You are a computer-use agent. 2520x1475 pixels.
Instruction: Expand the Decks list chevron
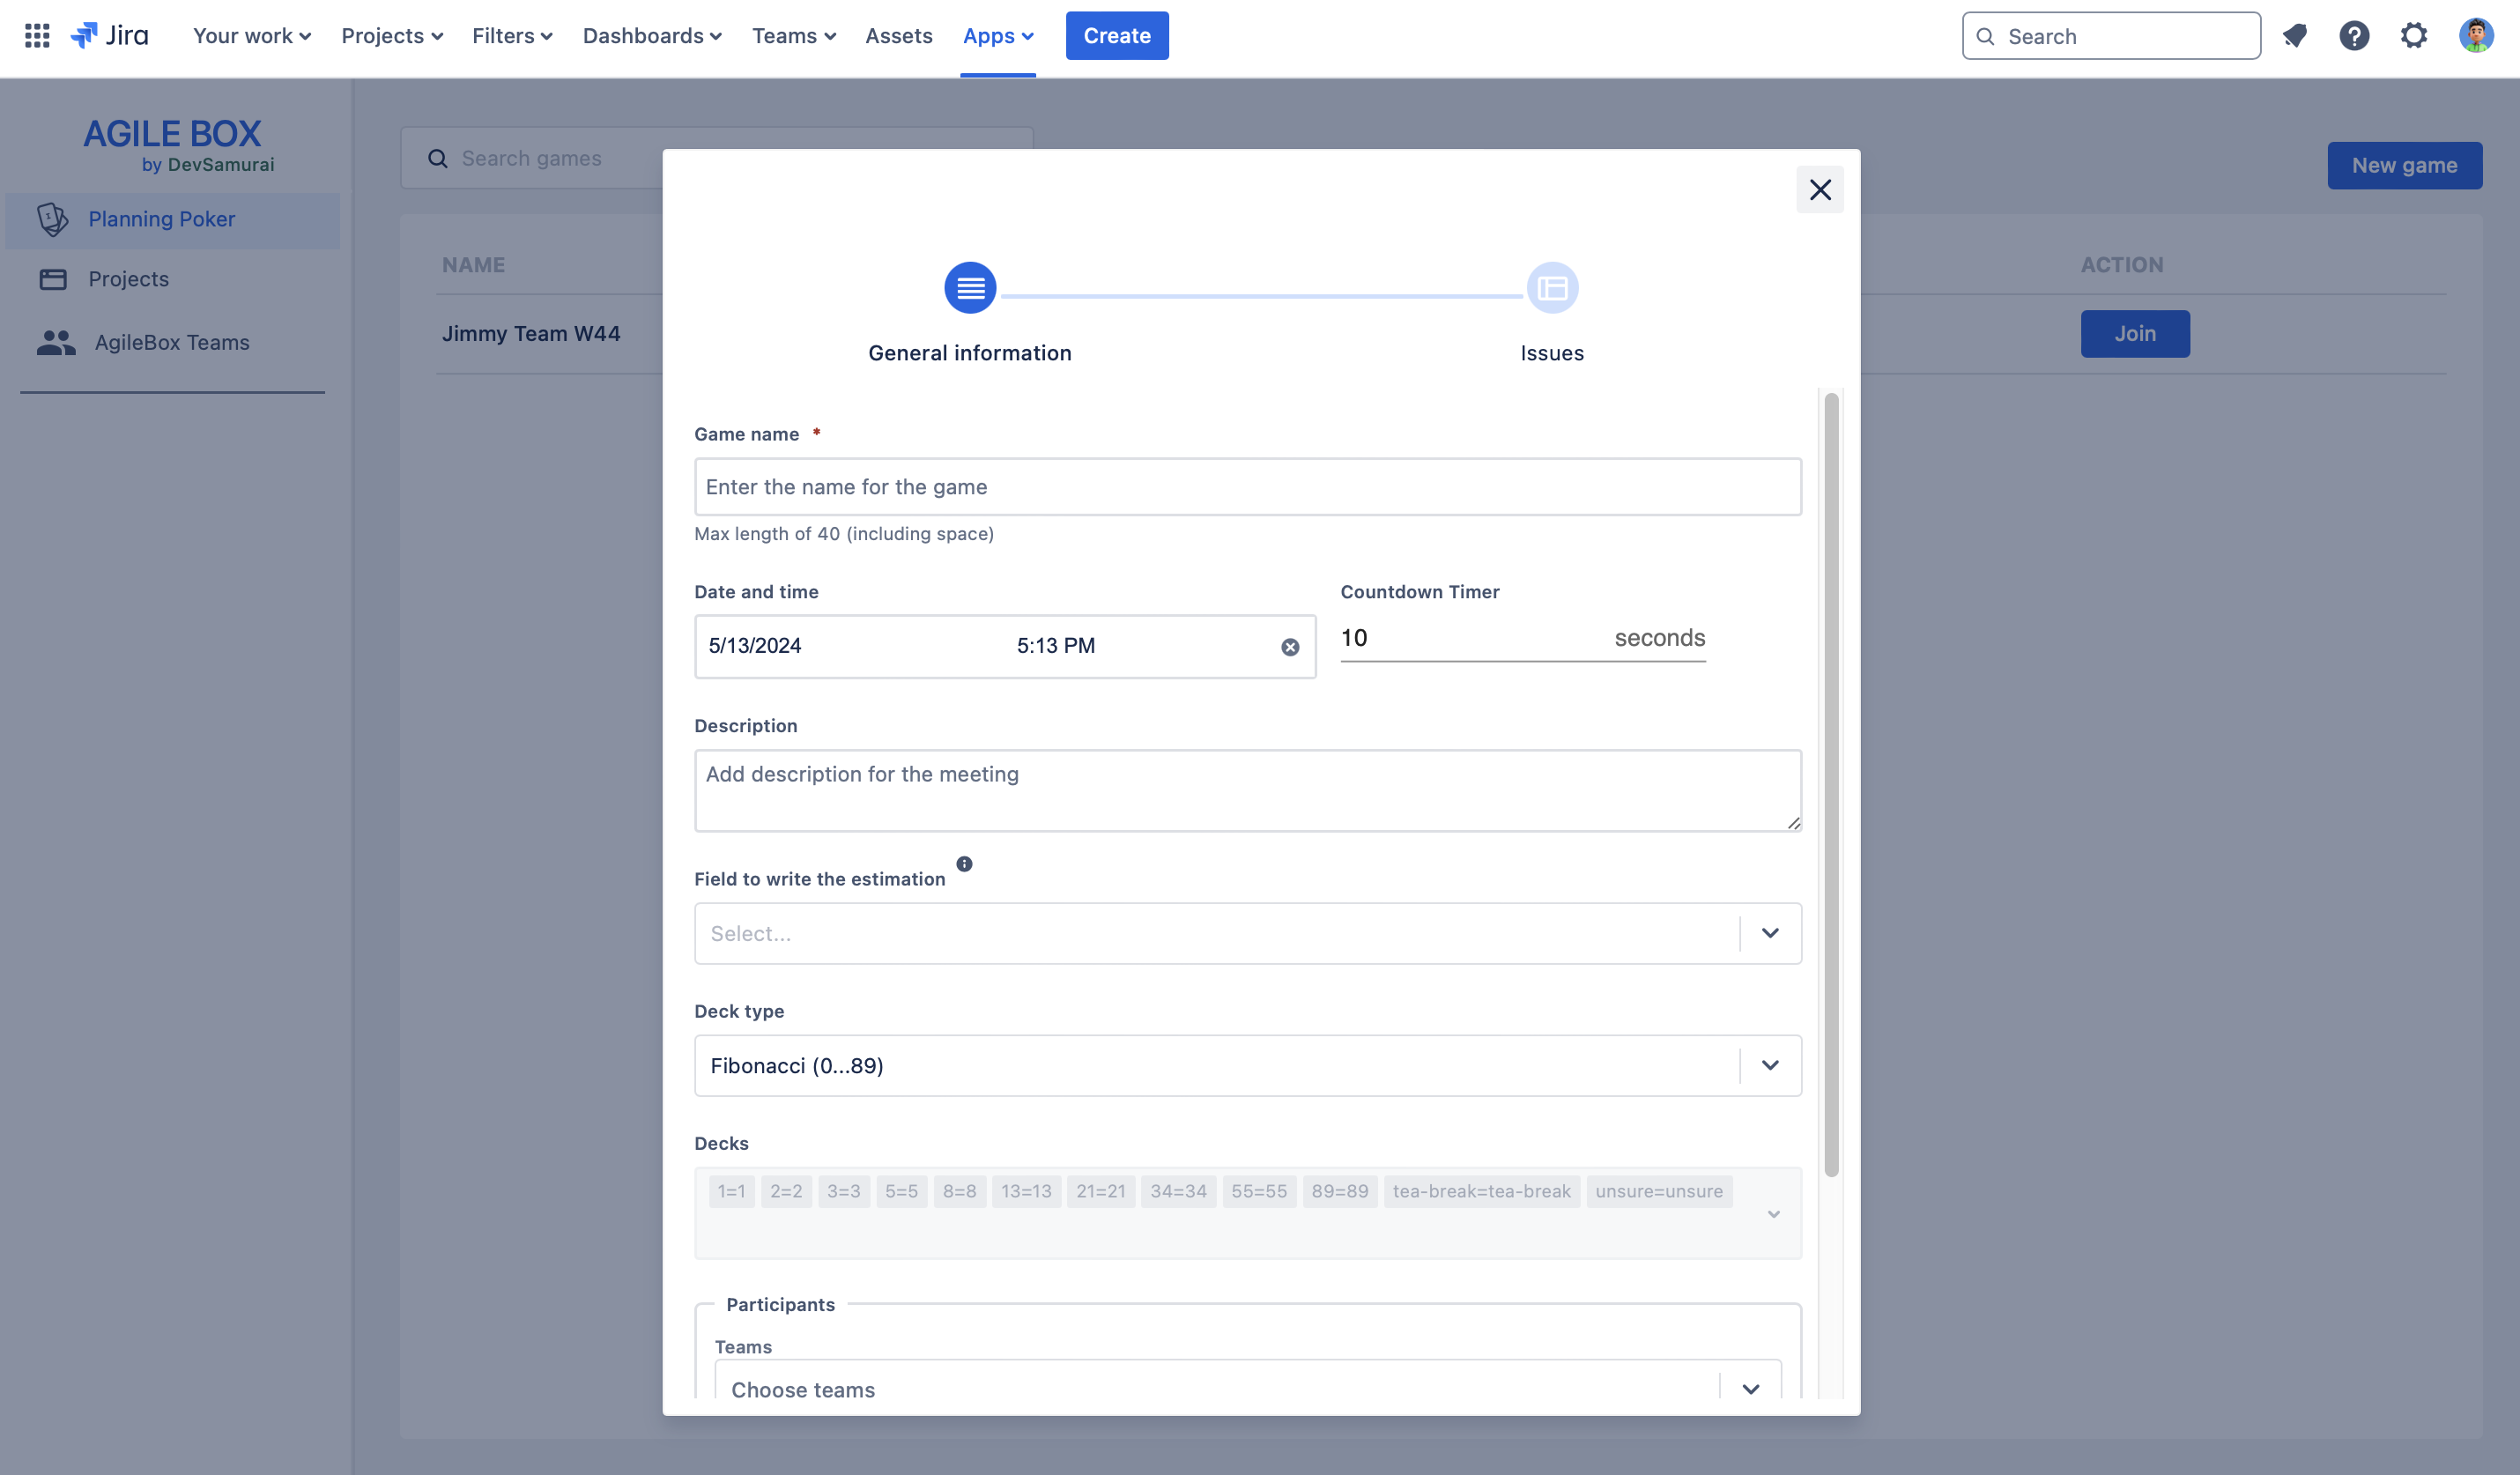click(1773, 1214)
